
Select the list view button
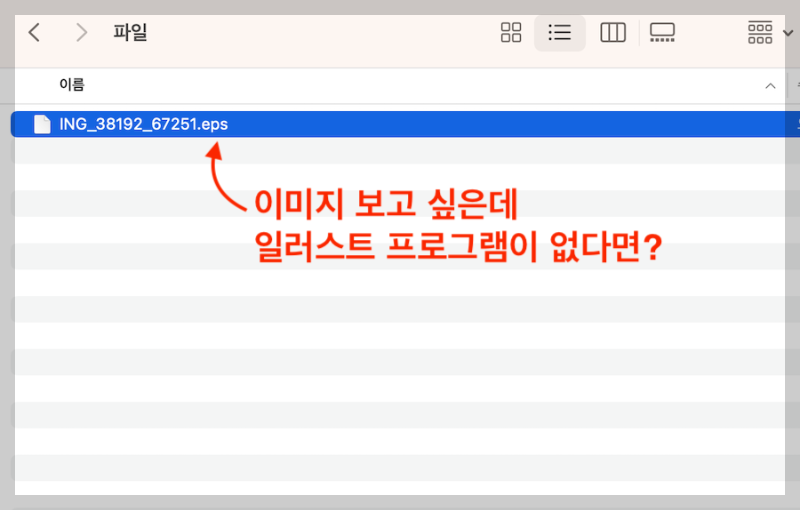tap(560, 33)
